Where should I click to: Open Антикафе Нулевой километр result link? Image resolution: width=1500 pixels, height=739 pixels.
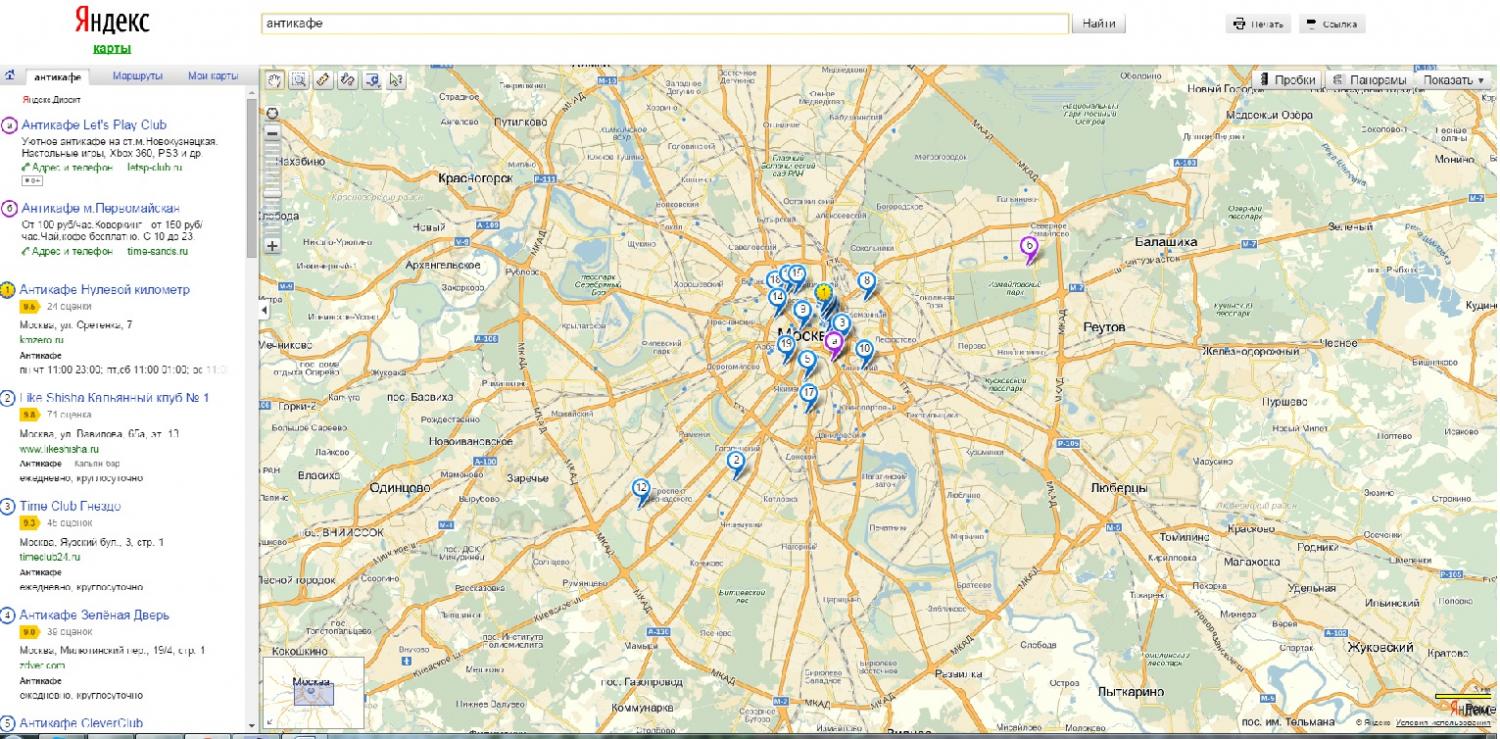coord(104,290)
